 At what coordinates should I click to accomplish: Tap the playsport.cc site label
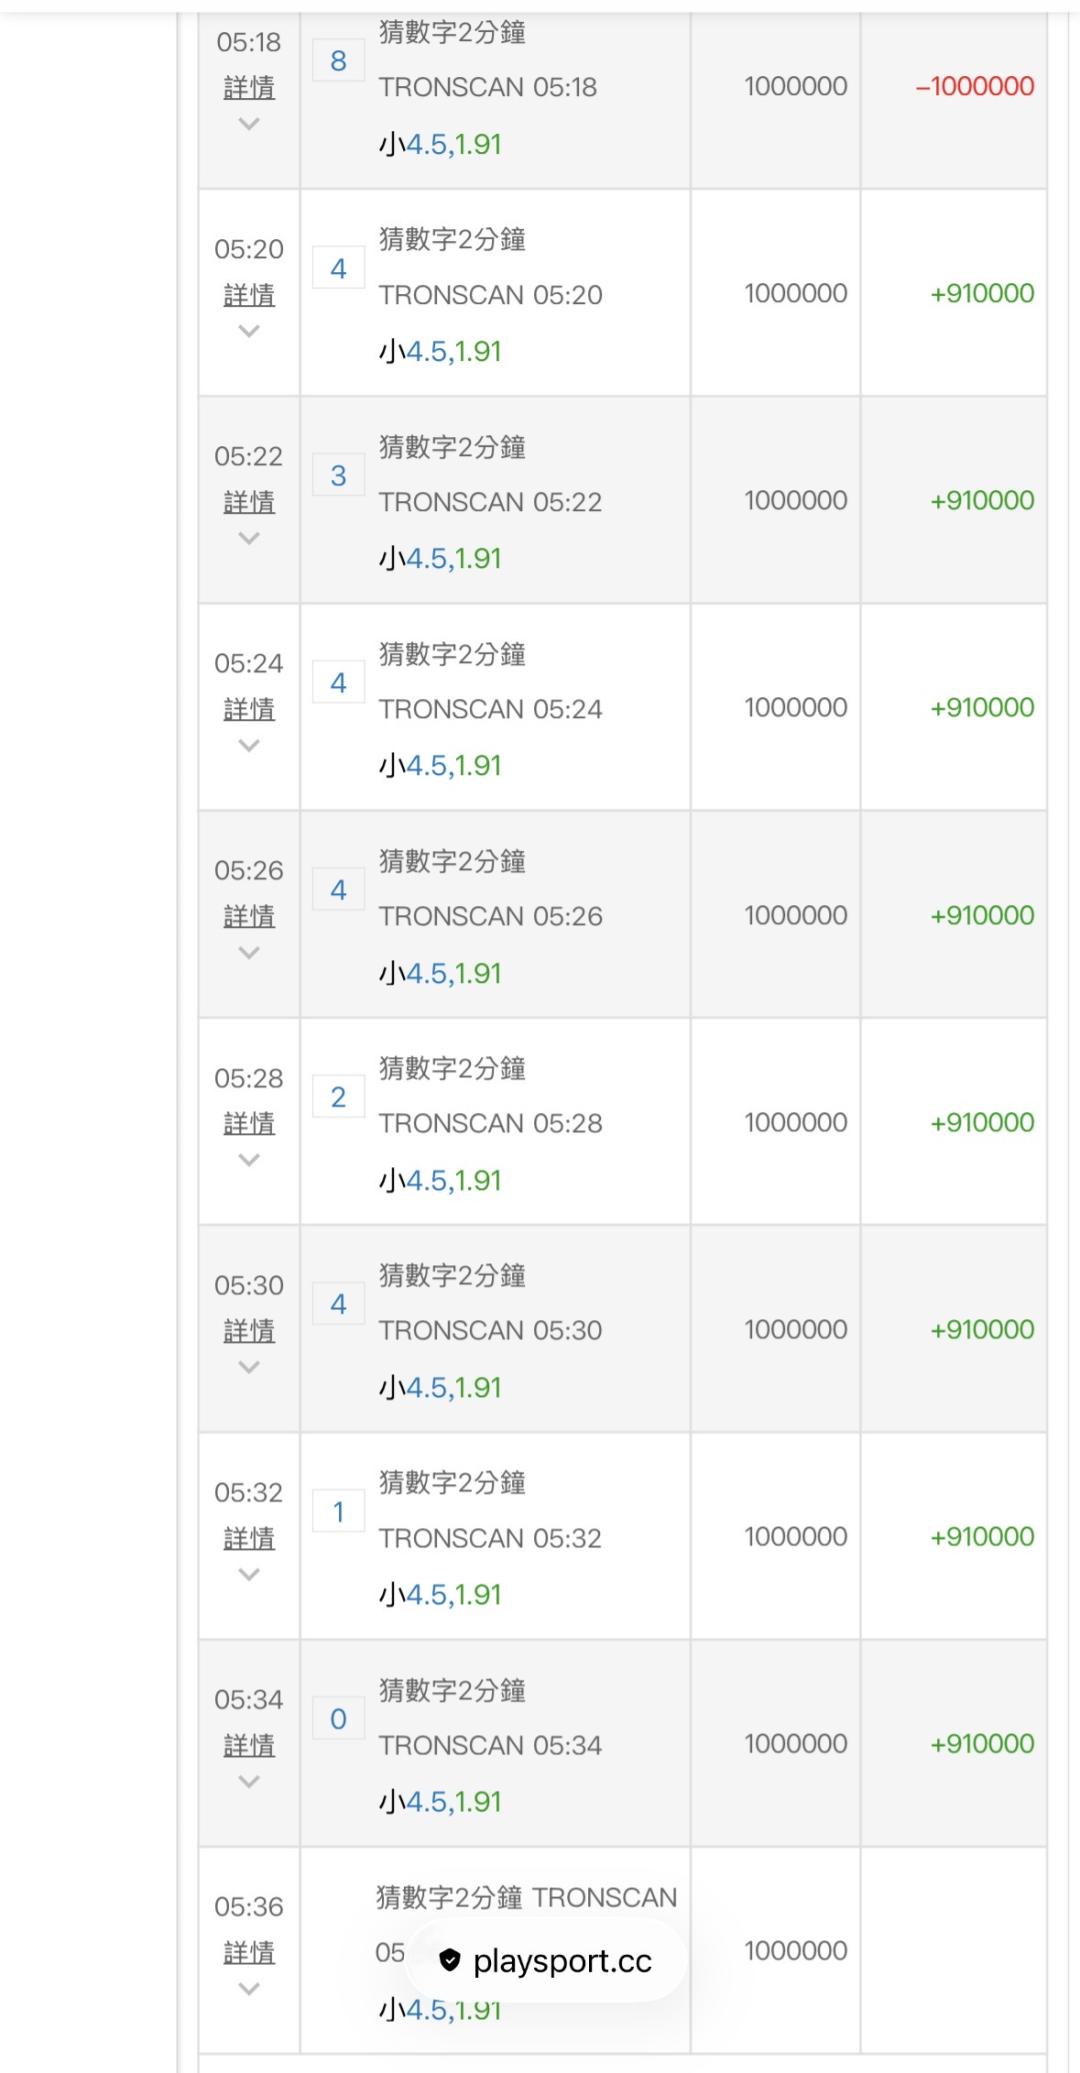(562, 1961)
